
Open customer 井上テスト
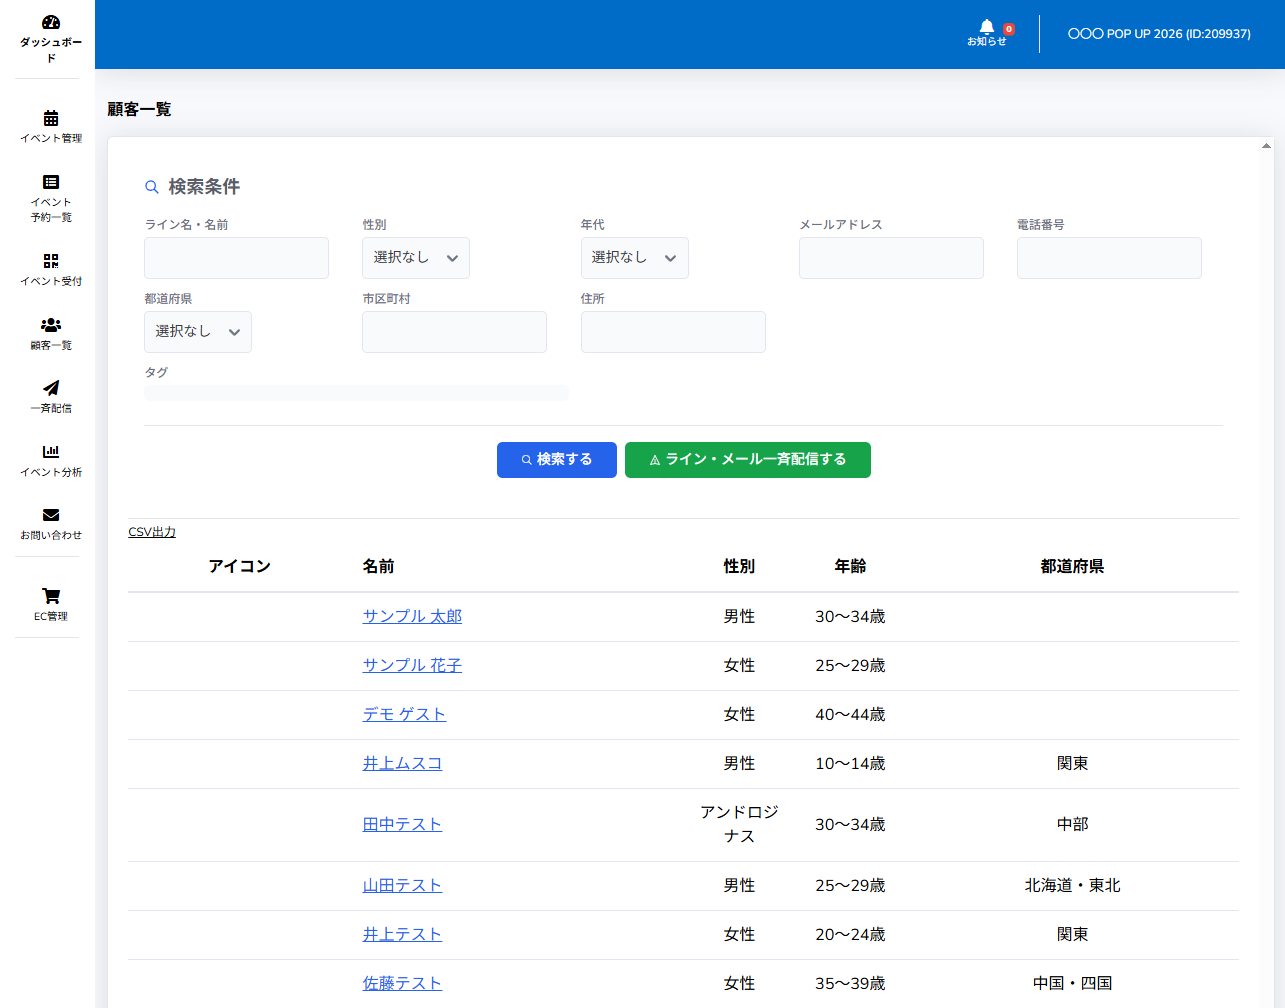tap(402, 934)
